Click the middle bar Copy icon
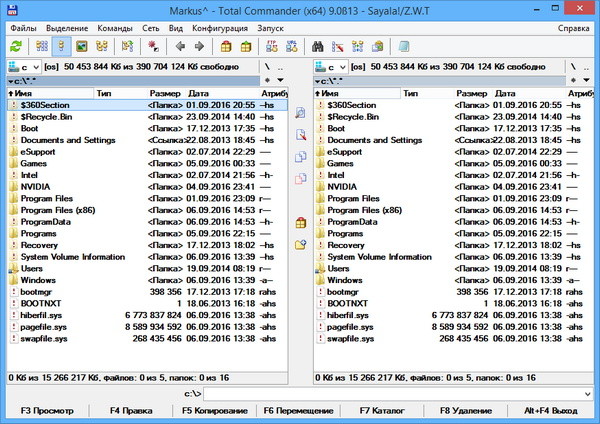This screenshot has height=424, width=600. (x=301, y=157)
